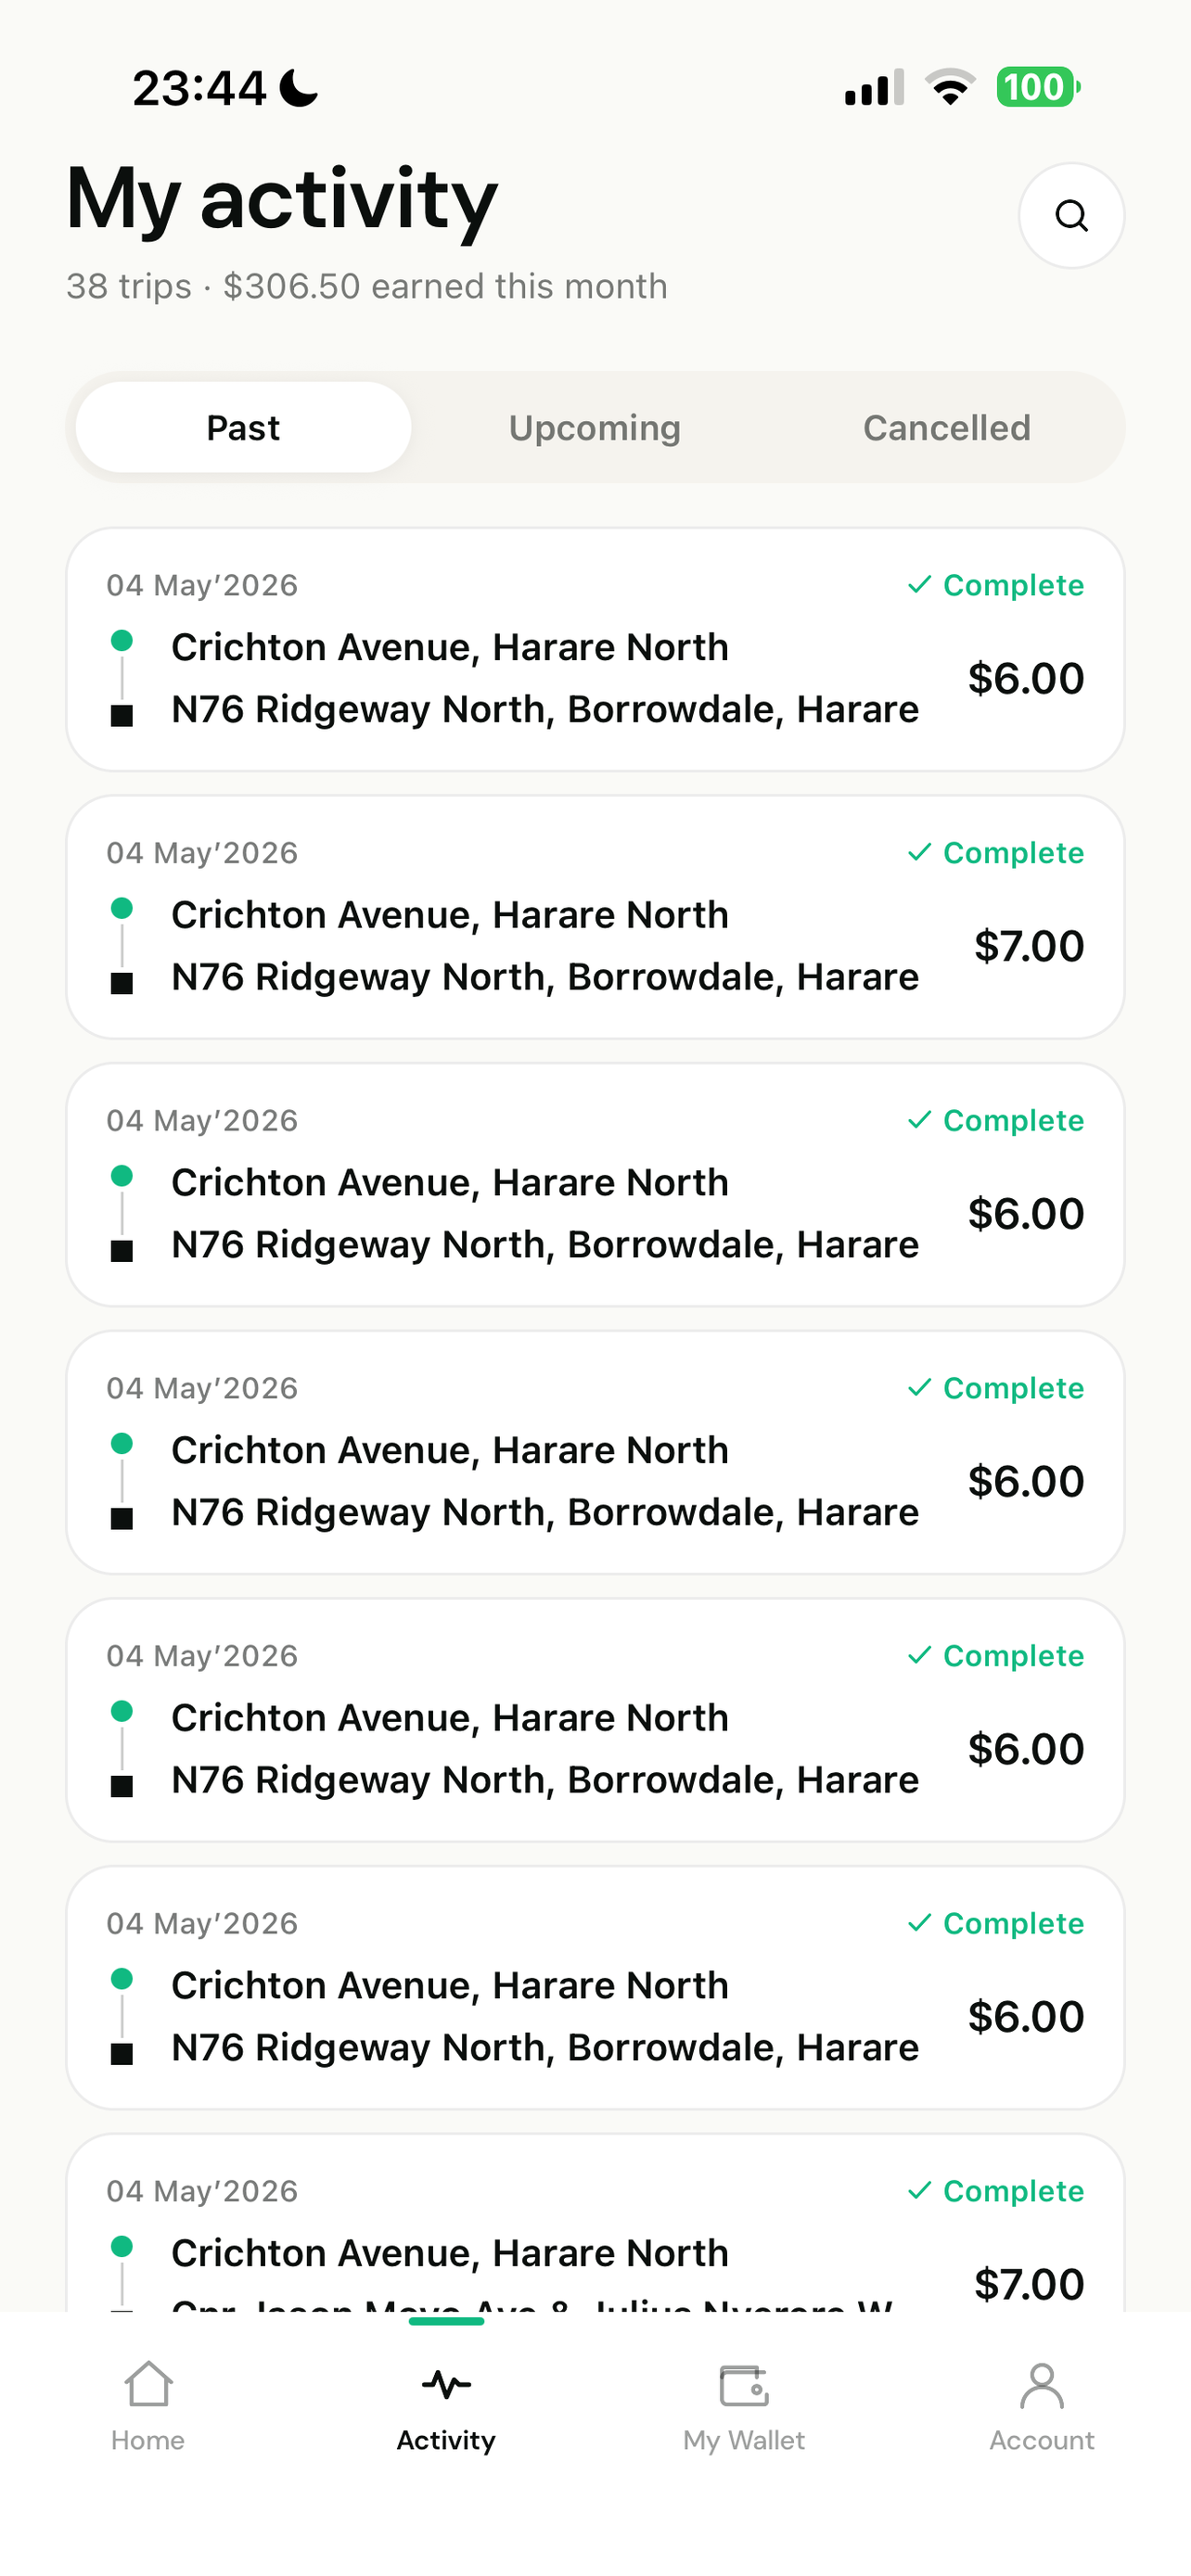Switch to the Cancelled tab
Image resolution: width=1191 pixels, height=2576 pixels.
coord(946,428)
